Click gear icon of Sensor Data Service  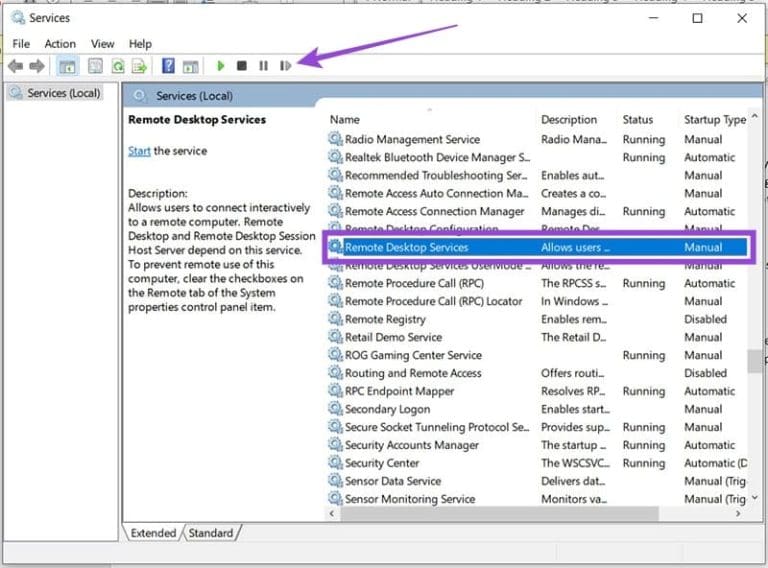click(x=335, y=480)
